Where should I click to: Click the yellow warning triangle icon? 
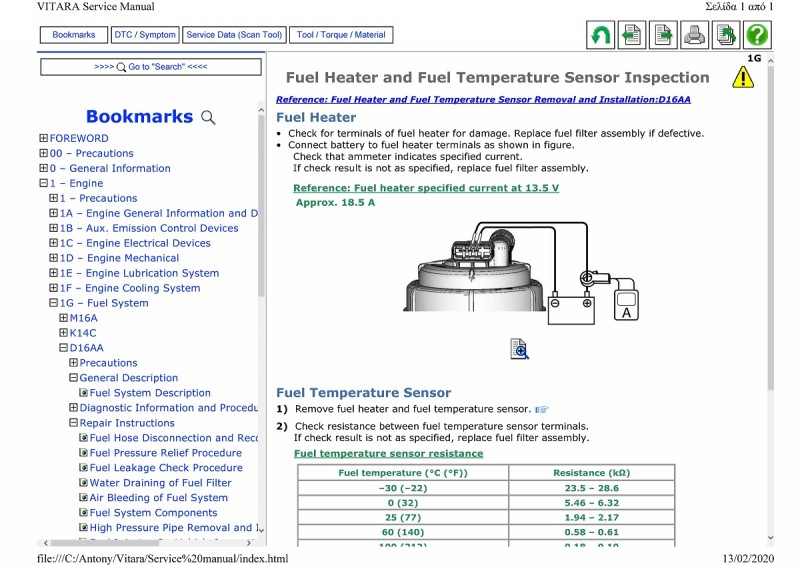743,78
